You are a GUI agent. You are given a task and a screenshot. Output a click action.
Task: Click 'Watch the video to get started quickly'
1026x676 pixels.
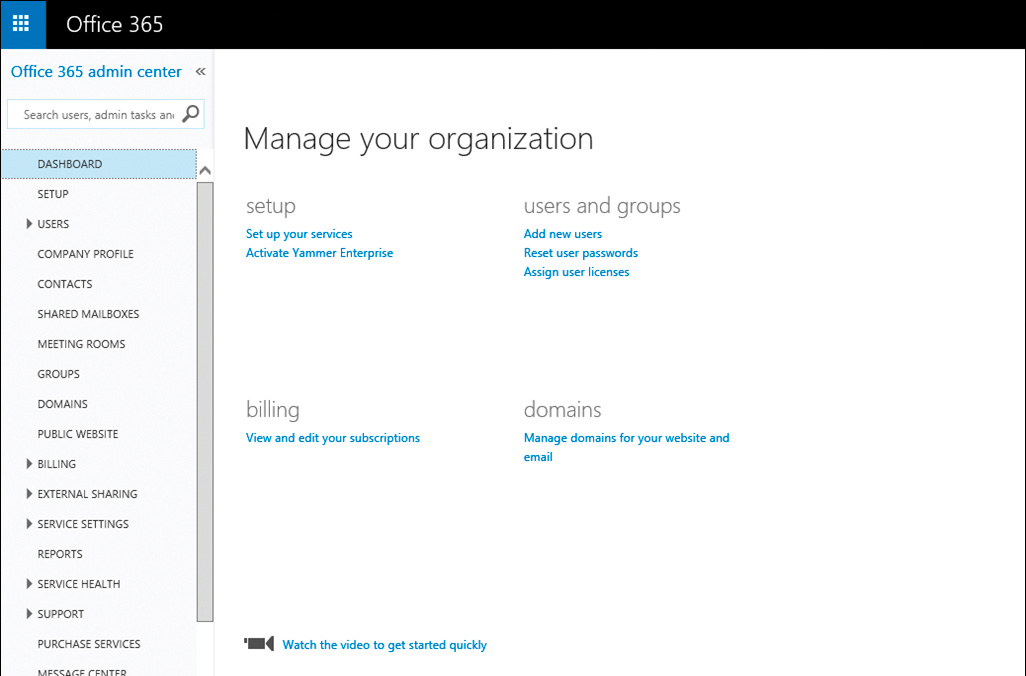point(385,645)
